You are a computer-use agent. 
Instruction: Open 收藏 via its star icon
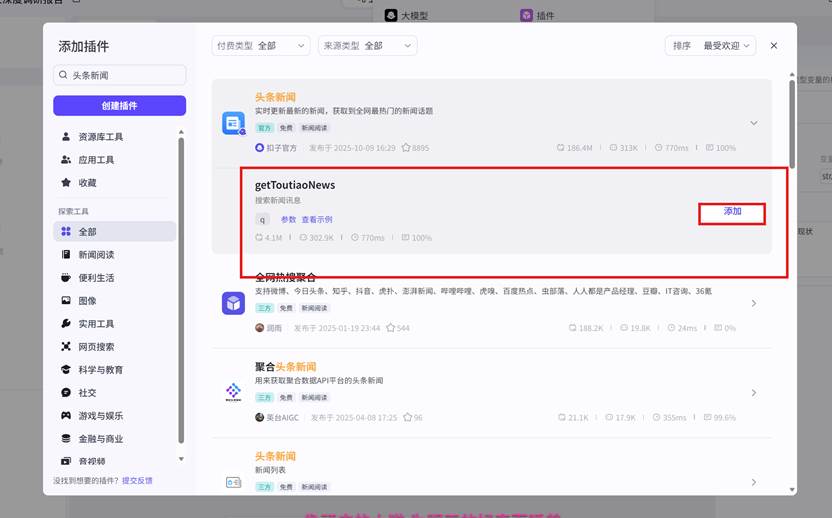(x=66, y=182)
